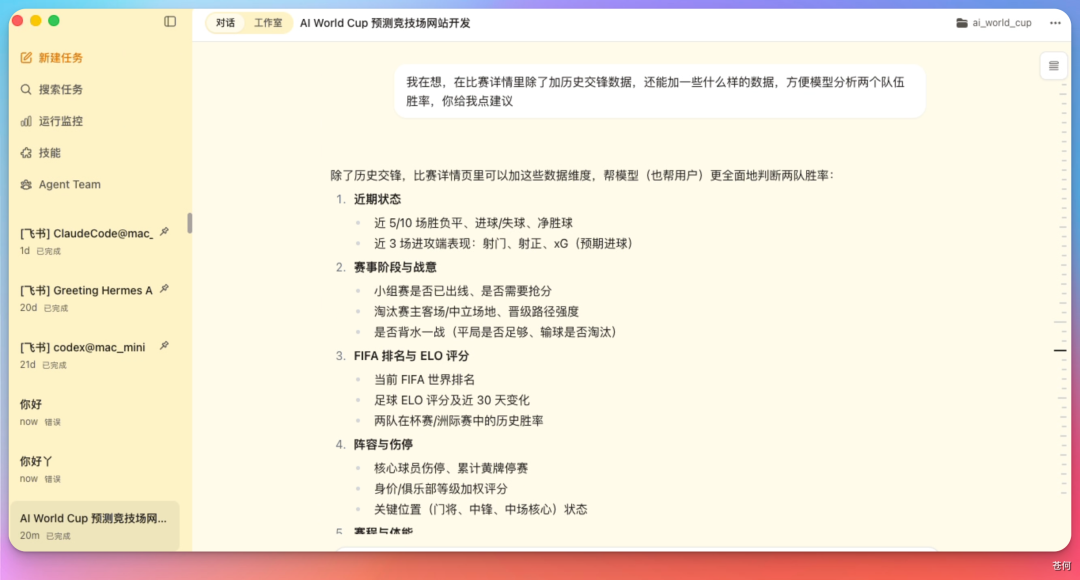
Task: Click the AI World Cup 预测竞技场网站开发 title
Action: pyautogui.click(x=385, y=23)
